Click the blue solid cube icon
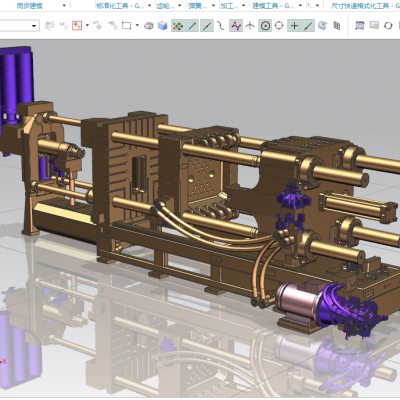The height and width of the screenshot is (400, 400). pyautogui.click(x=163, y=26)
